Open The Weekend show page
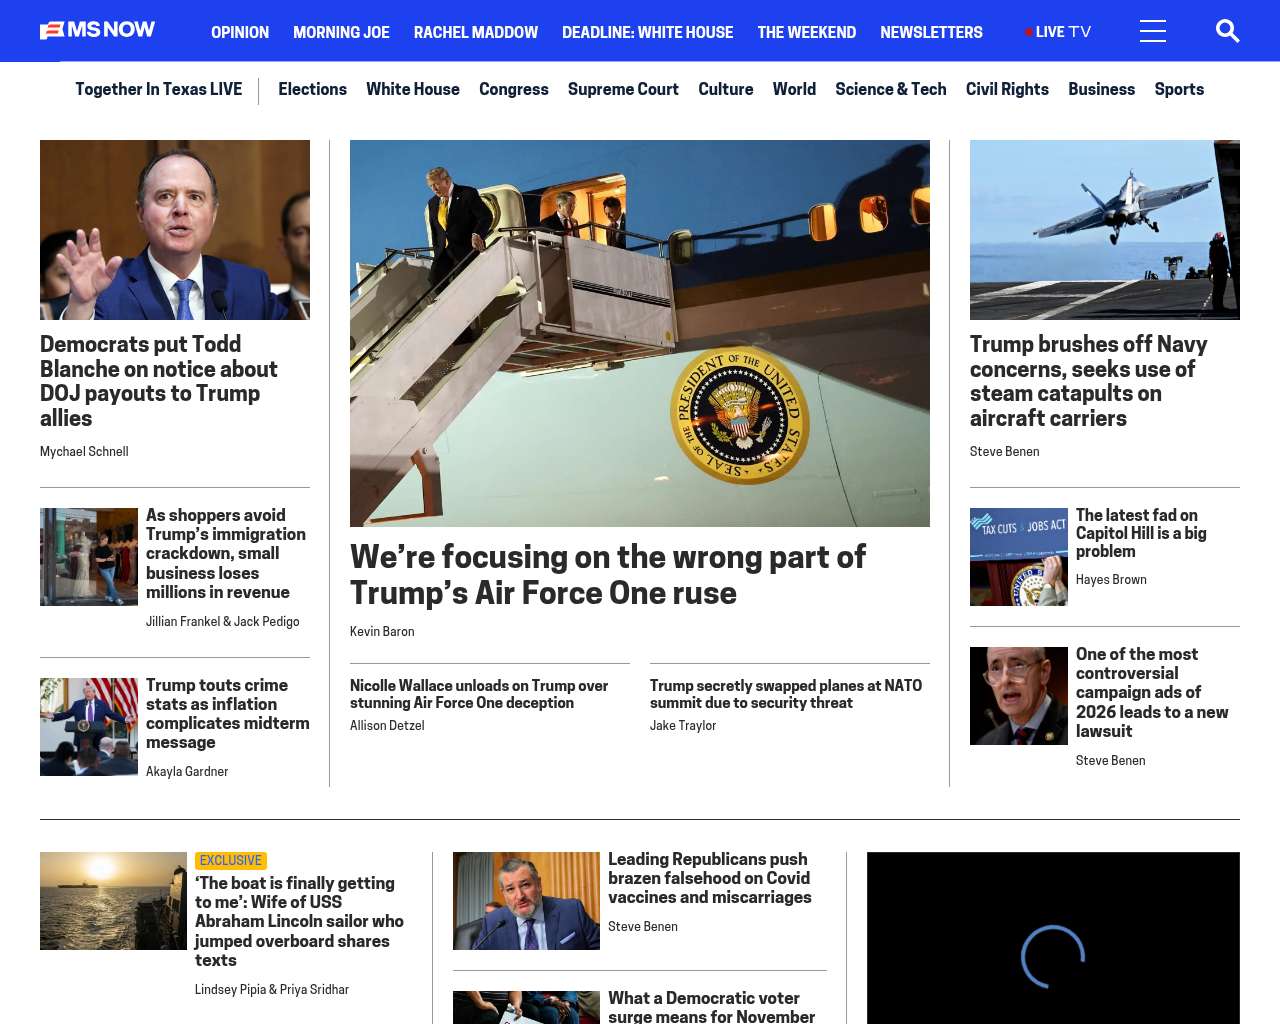Viewport: 1280px width, 1024px height. coord(806,32)
